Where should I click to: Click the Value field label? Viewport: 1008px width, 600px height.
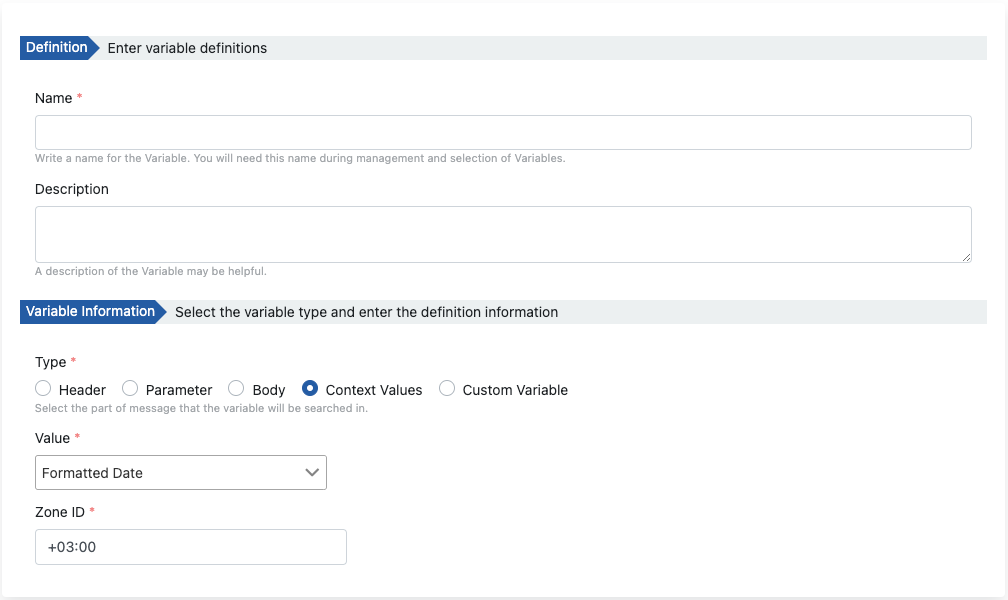pyautogui.click(x=52, y=438)
